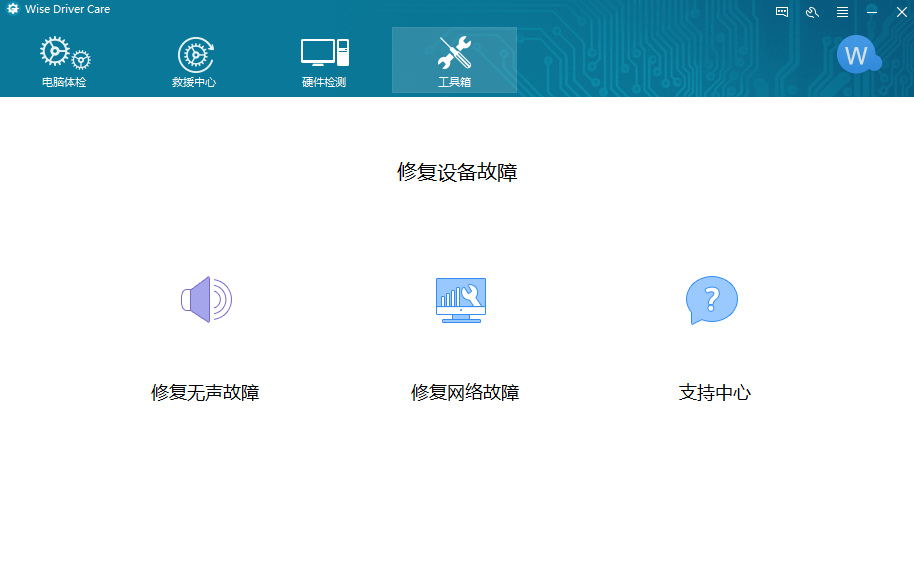The height and width of the screenshot is (575, 914).
Task: Close the Wise Driver Care window
Action: [x=900, y=12]
